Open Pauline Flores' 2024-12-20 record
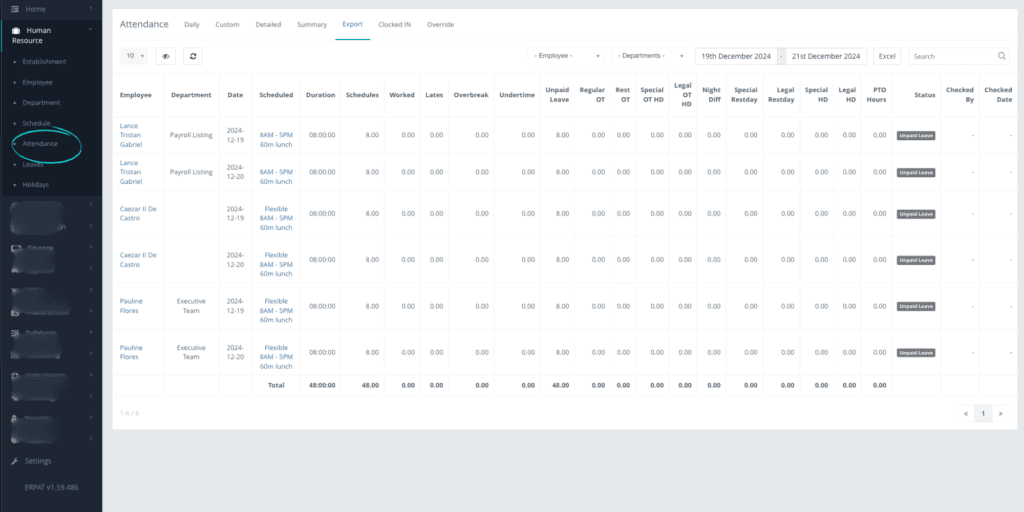Viewport: 1024px width, 512px height. tap(131, 352)
